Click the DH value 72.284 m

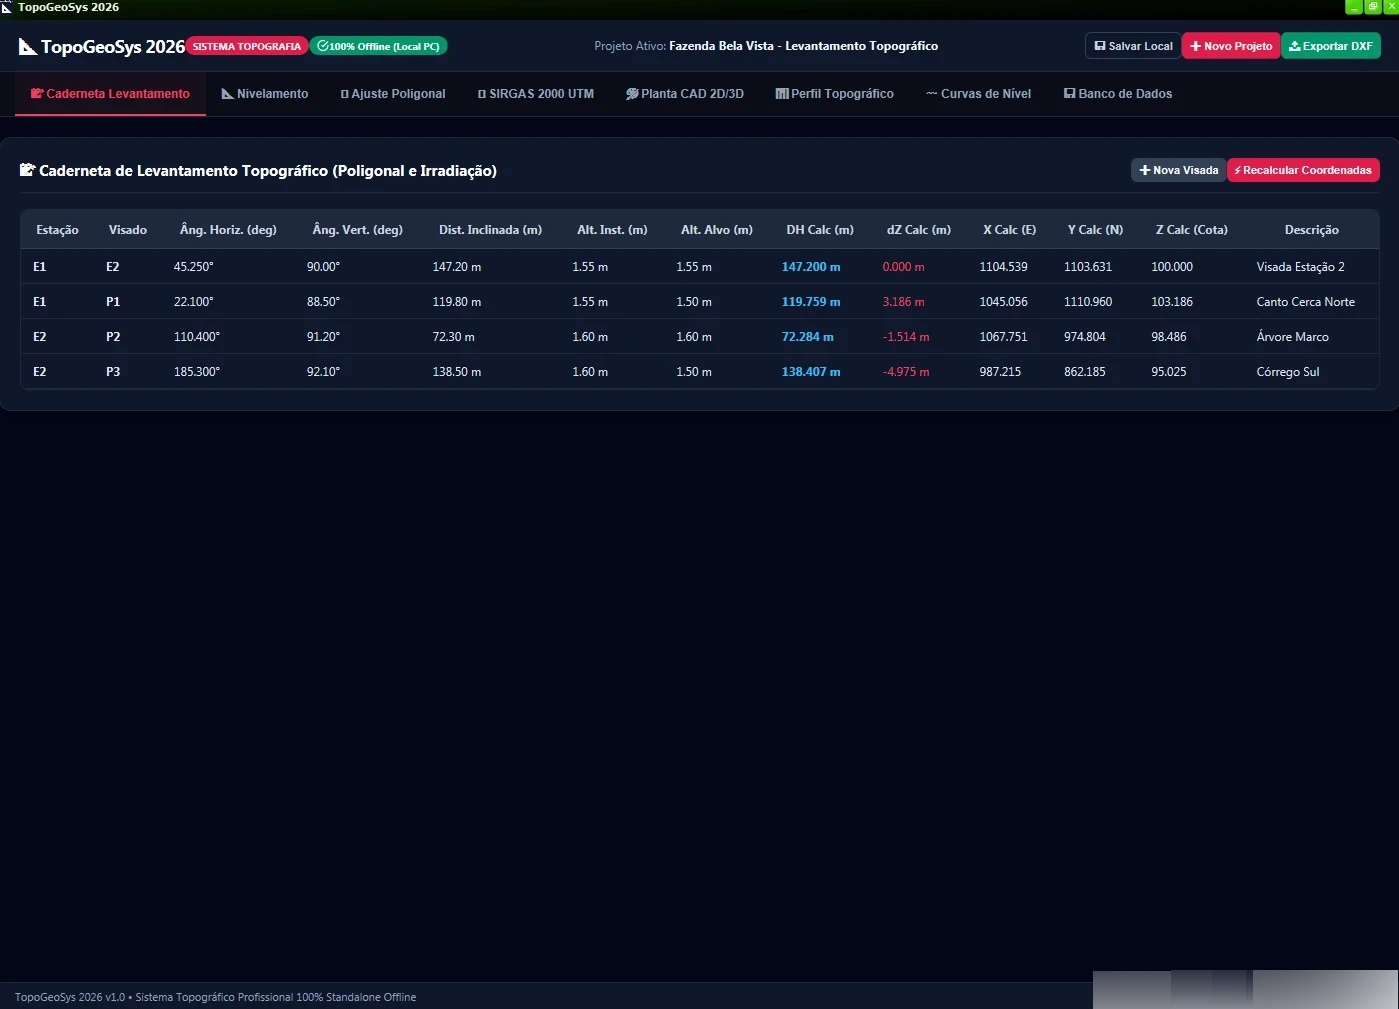[807, 337]
